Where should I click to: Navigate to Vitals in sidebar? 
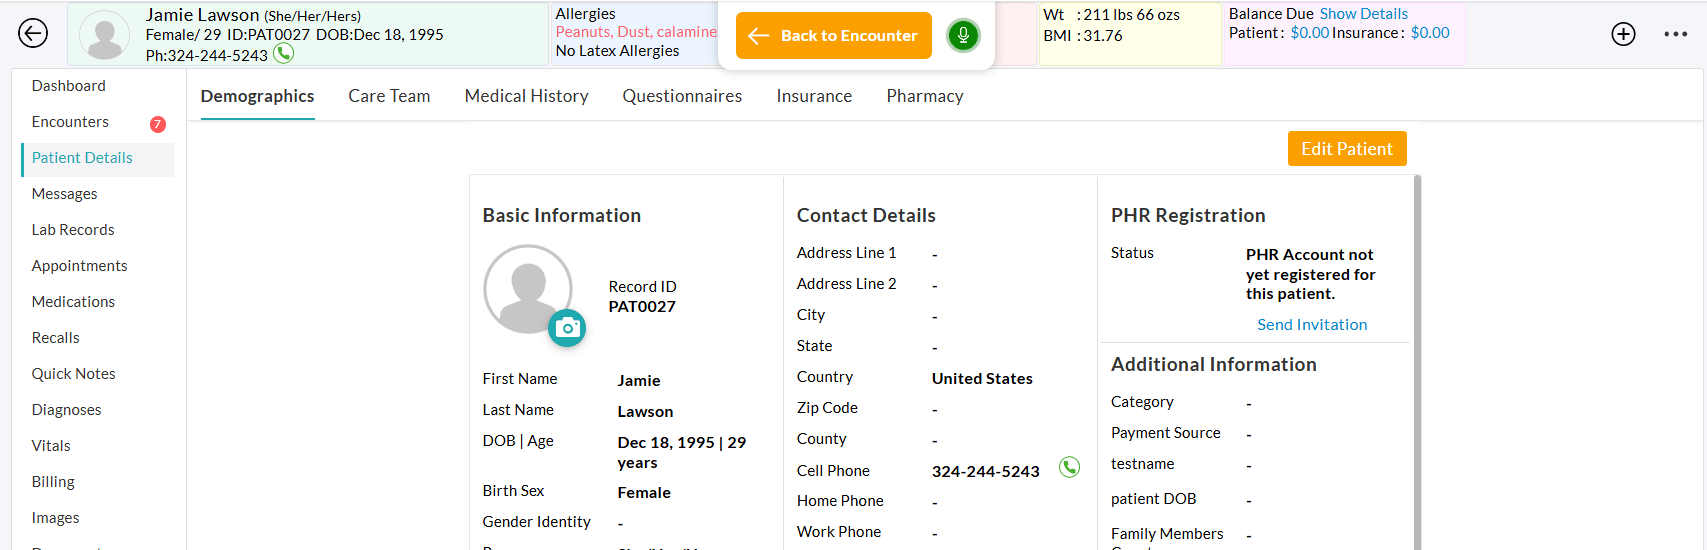(x=51, y=446)
